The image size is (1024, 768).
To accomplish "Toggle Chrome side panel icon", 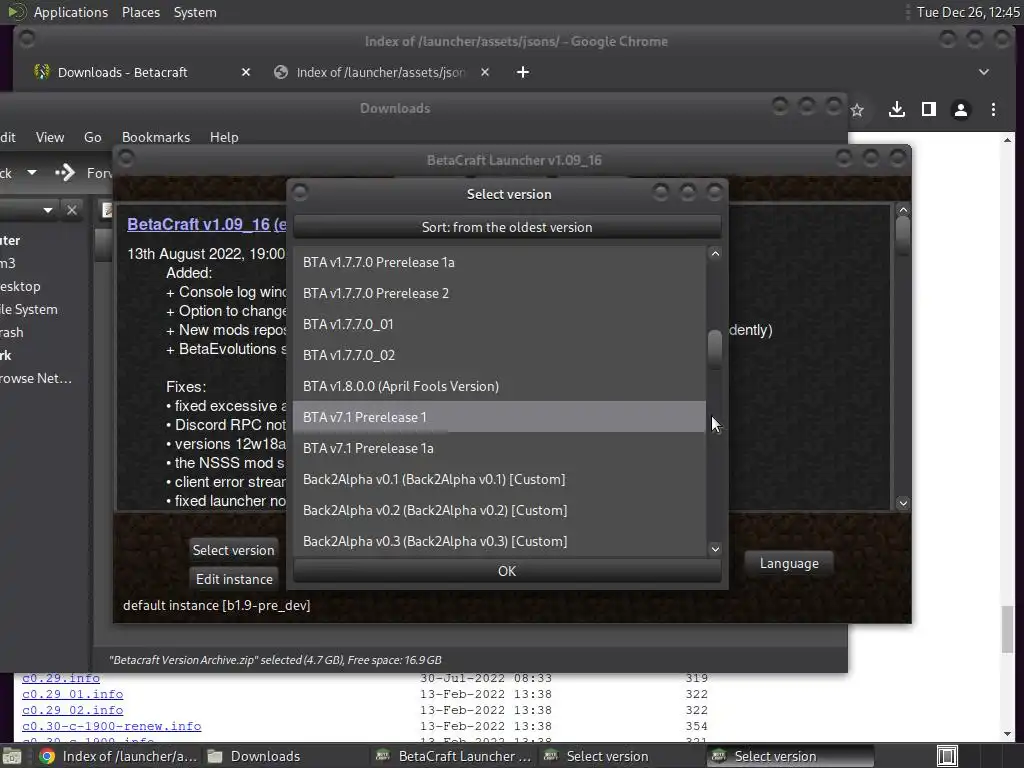I will [x=929, y=110].
